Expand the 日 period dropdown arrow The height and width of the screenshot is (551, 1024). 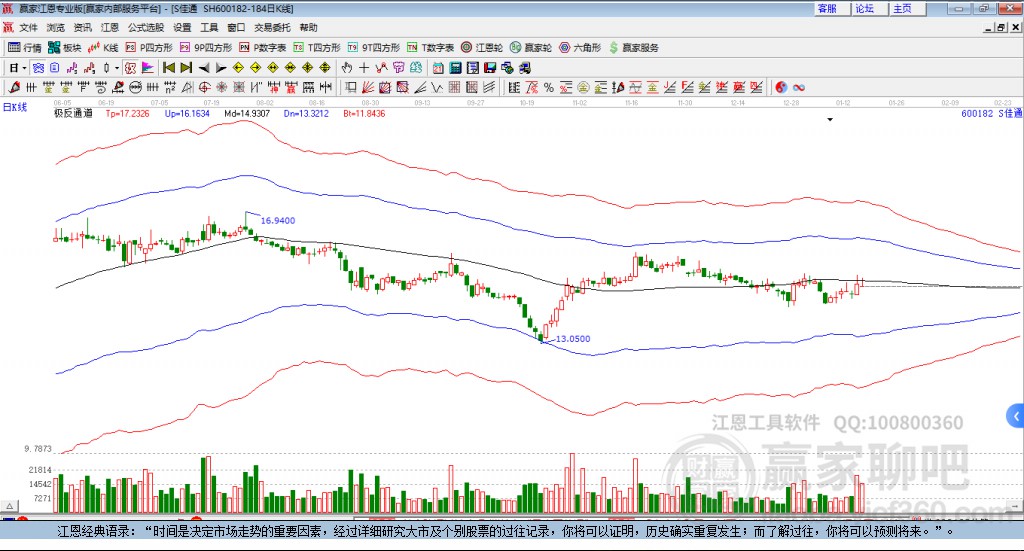click(24, 68)
